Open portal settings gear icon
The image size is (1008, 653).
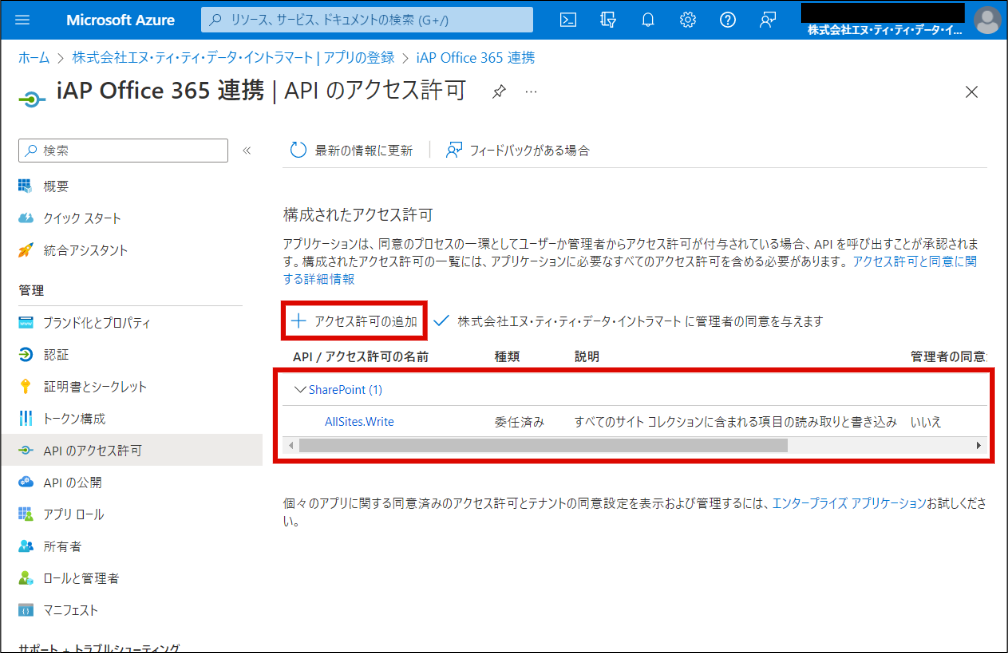pyautogui.click(x=688, y=20)
